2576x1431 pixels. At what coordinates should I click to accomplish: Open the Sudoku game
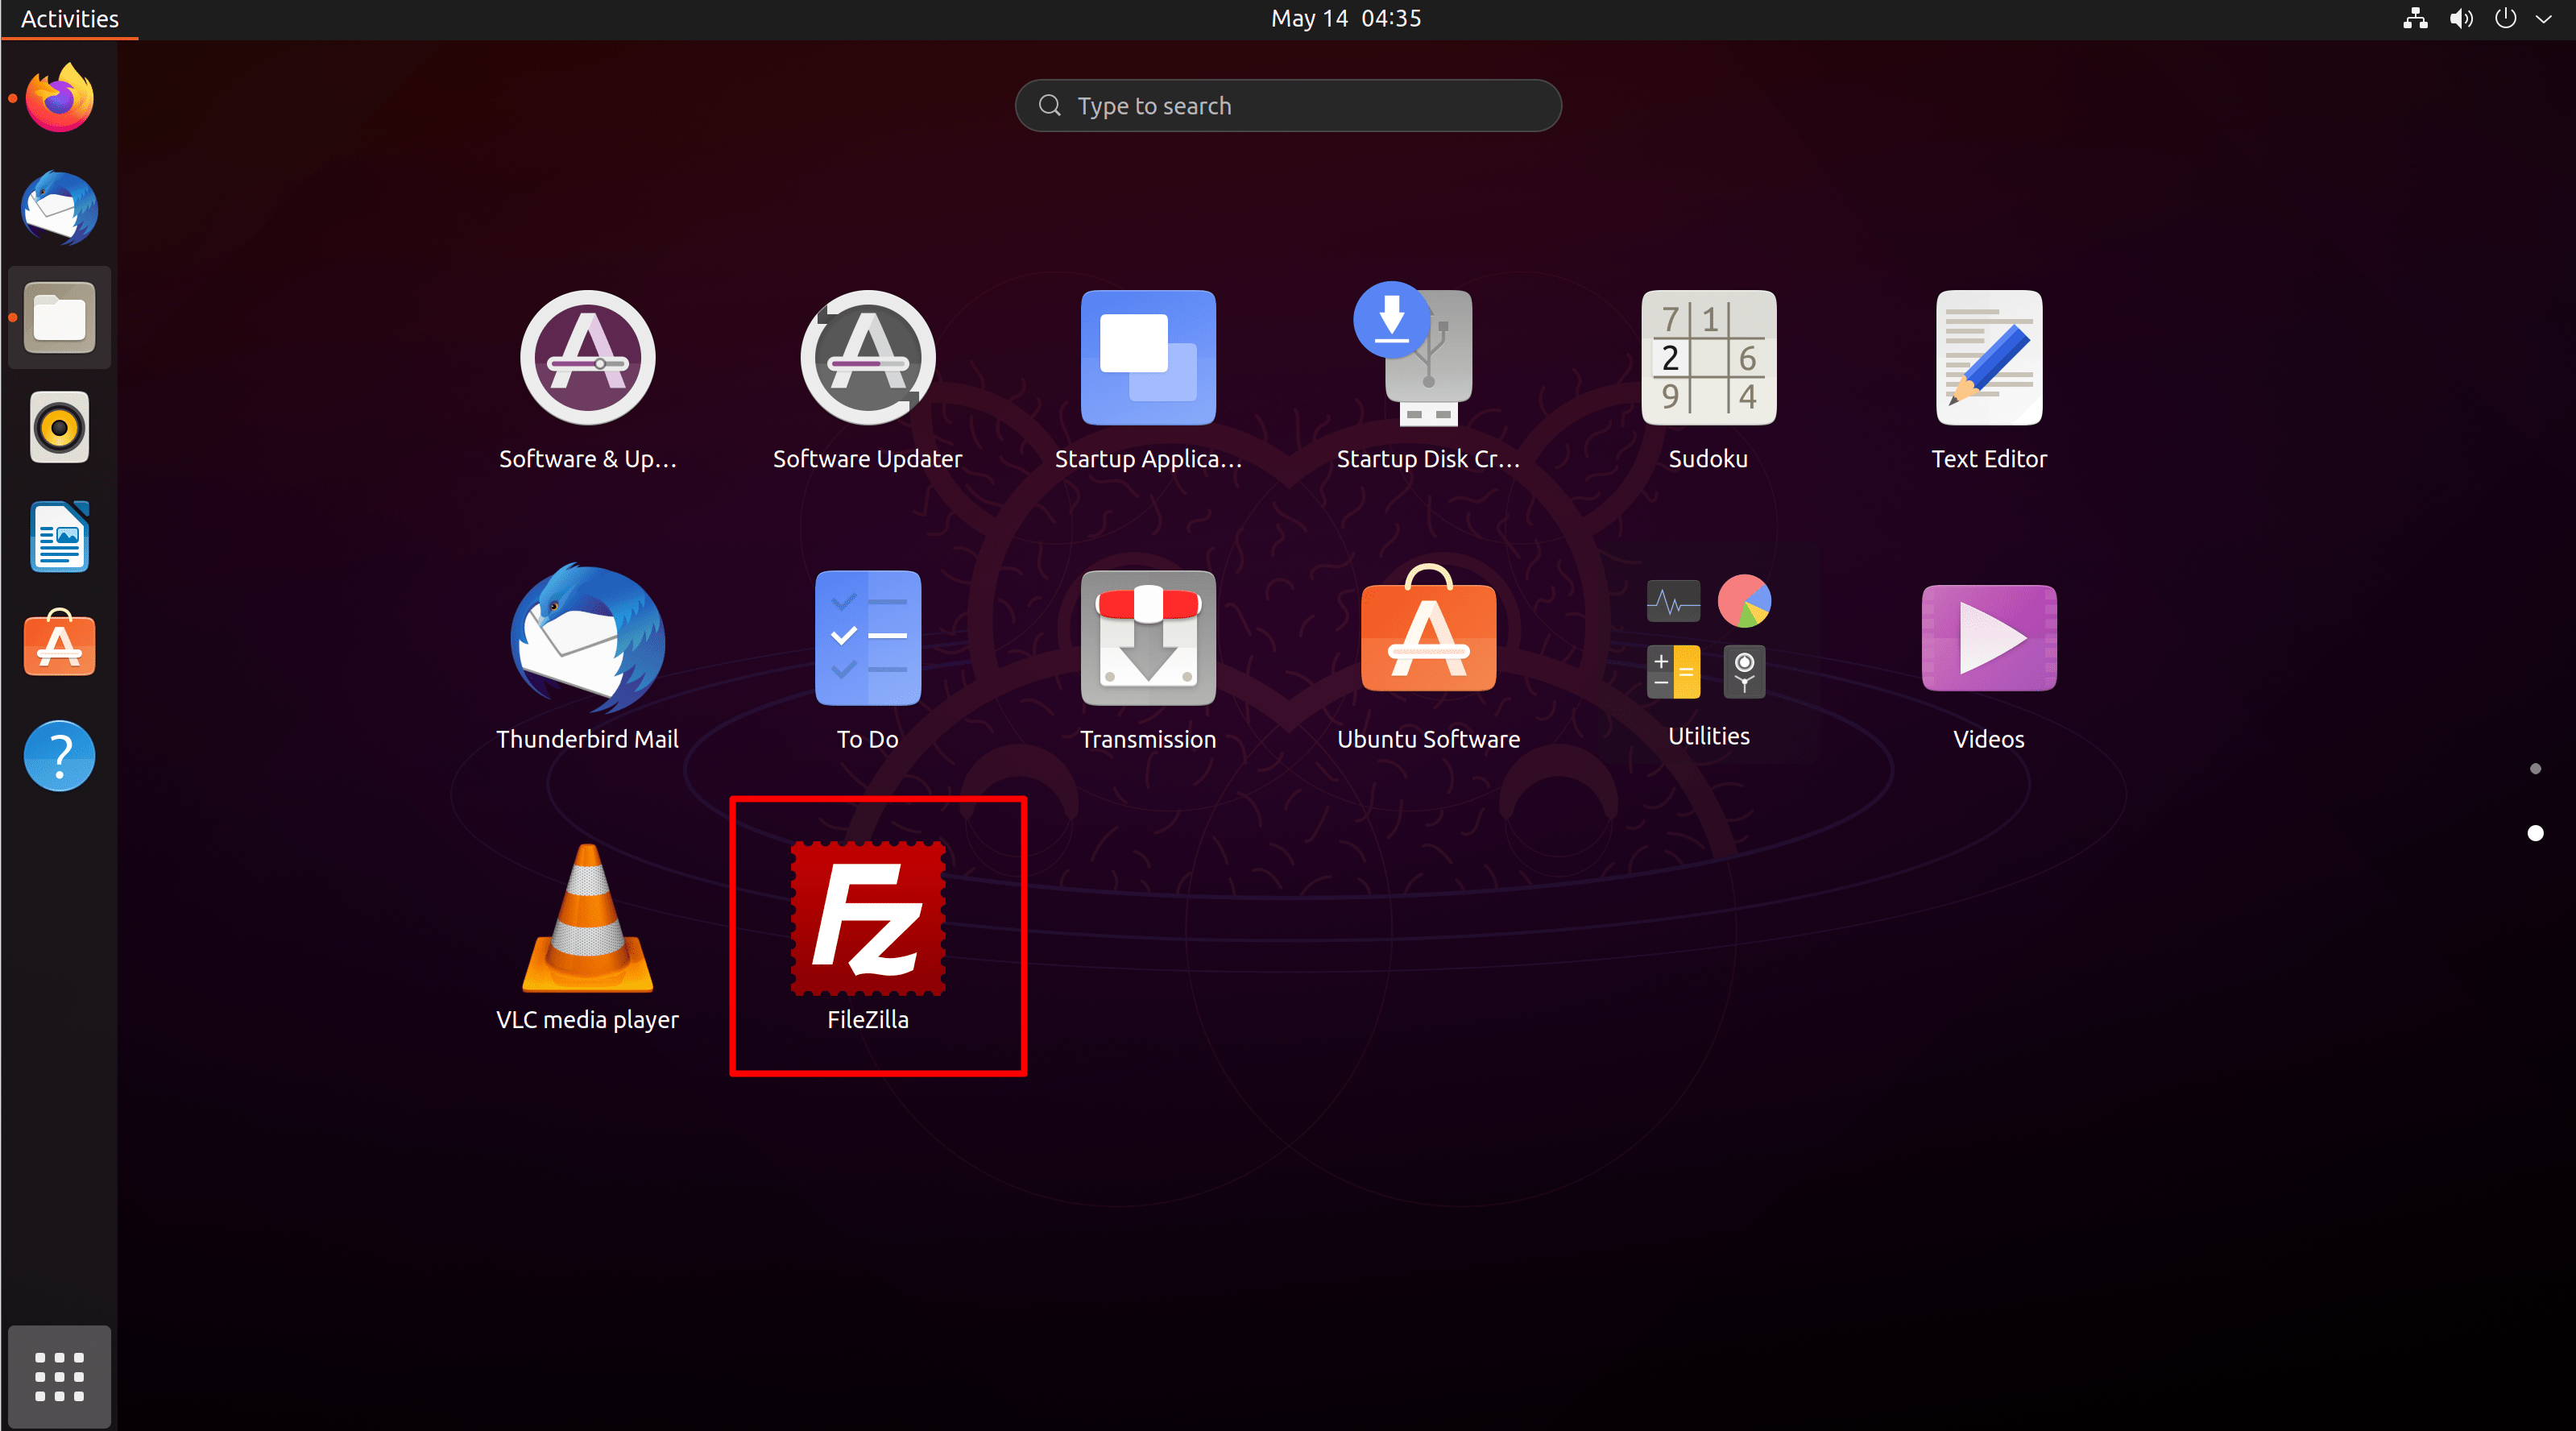(x=1708, y=358)
